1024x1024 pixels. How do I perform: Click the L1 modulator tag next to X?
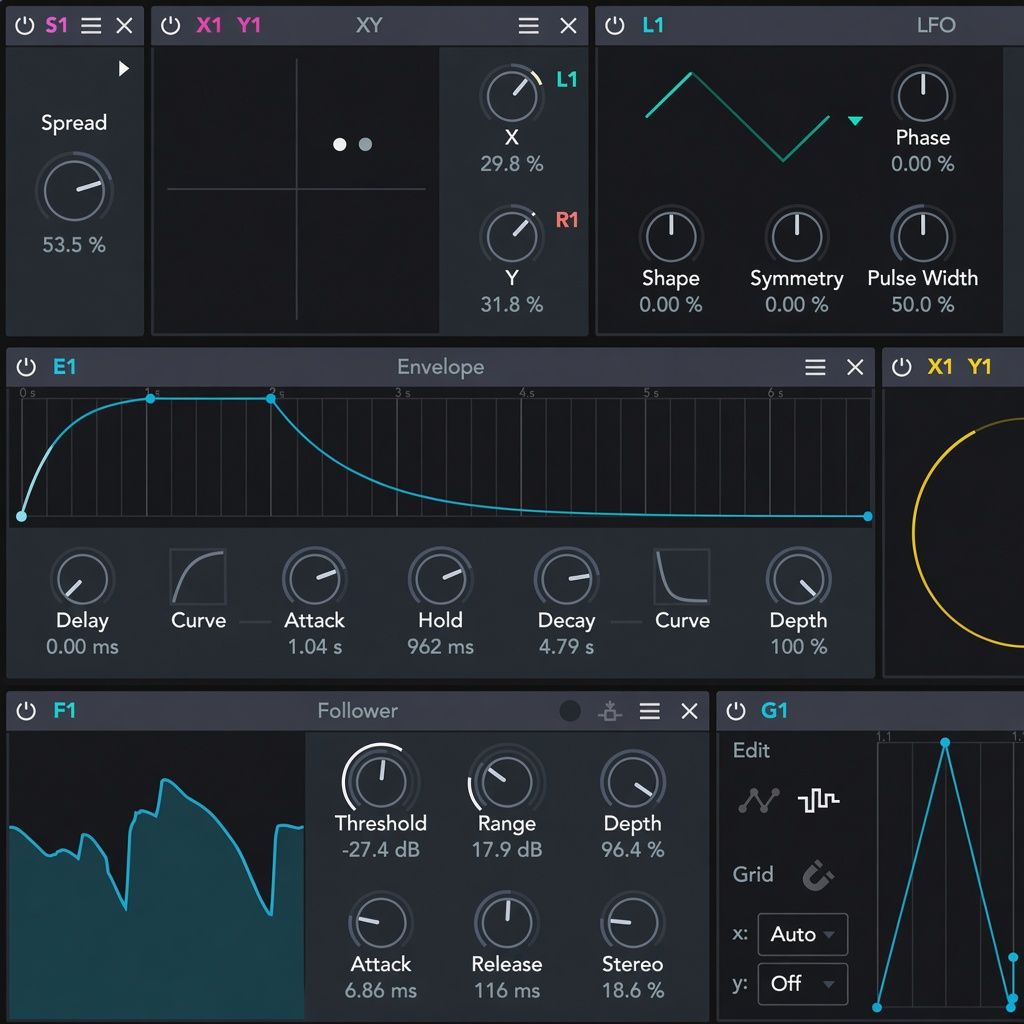(567, 80)
